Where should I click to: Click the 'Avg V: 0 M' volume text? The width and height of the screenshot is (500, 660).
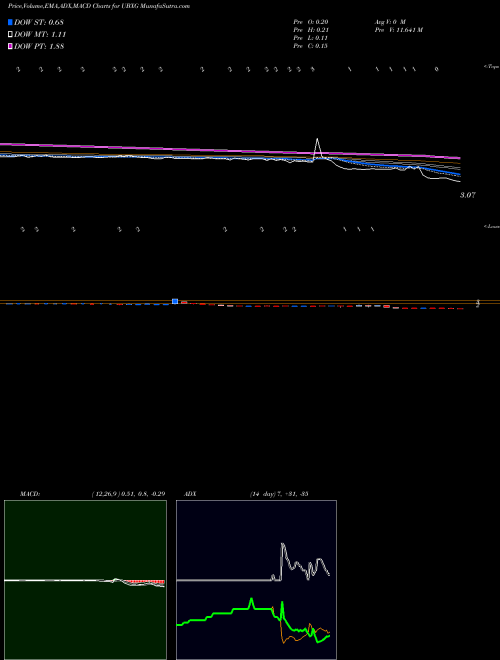tap(390, 21)
